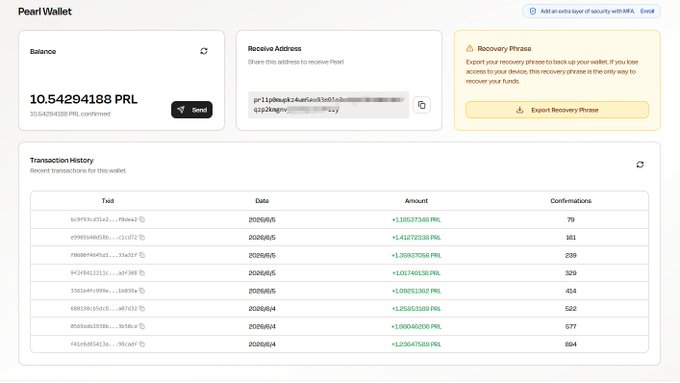
Task: Click the Confirmations column header
Action: pos(571,201)
